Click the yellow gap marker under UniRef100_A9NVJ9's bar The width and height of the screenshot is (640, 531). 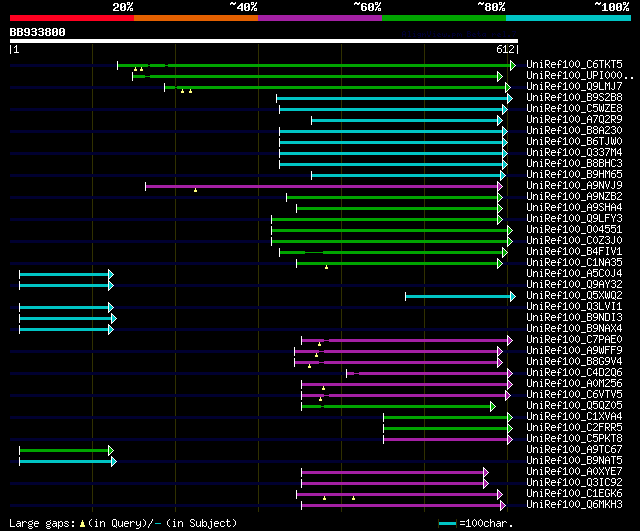click(196, 190)
